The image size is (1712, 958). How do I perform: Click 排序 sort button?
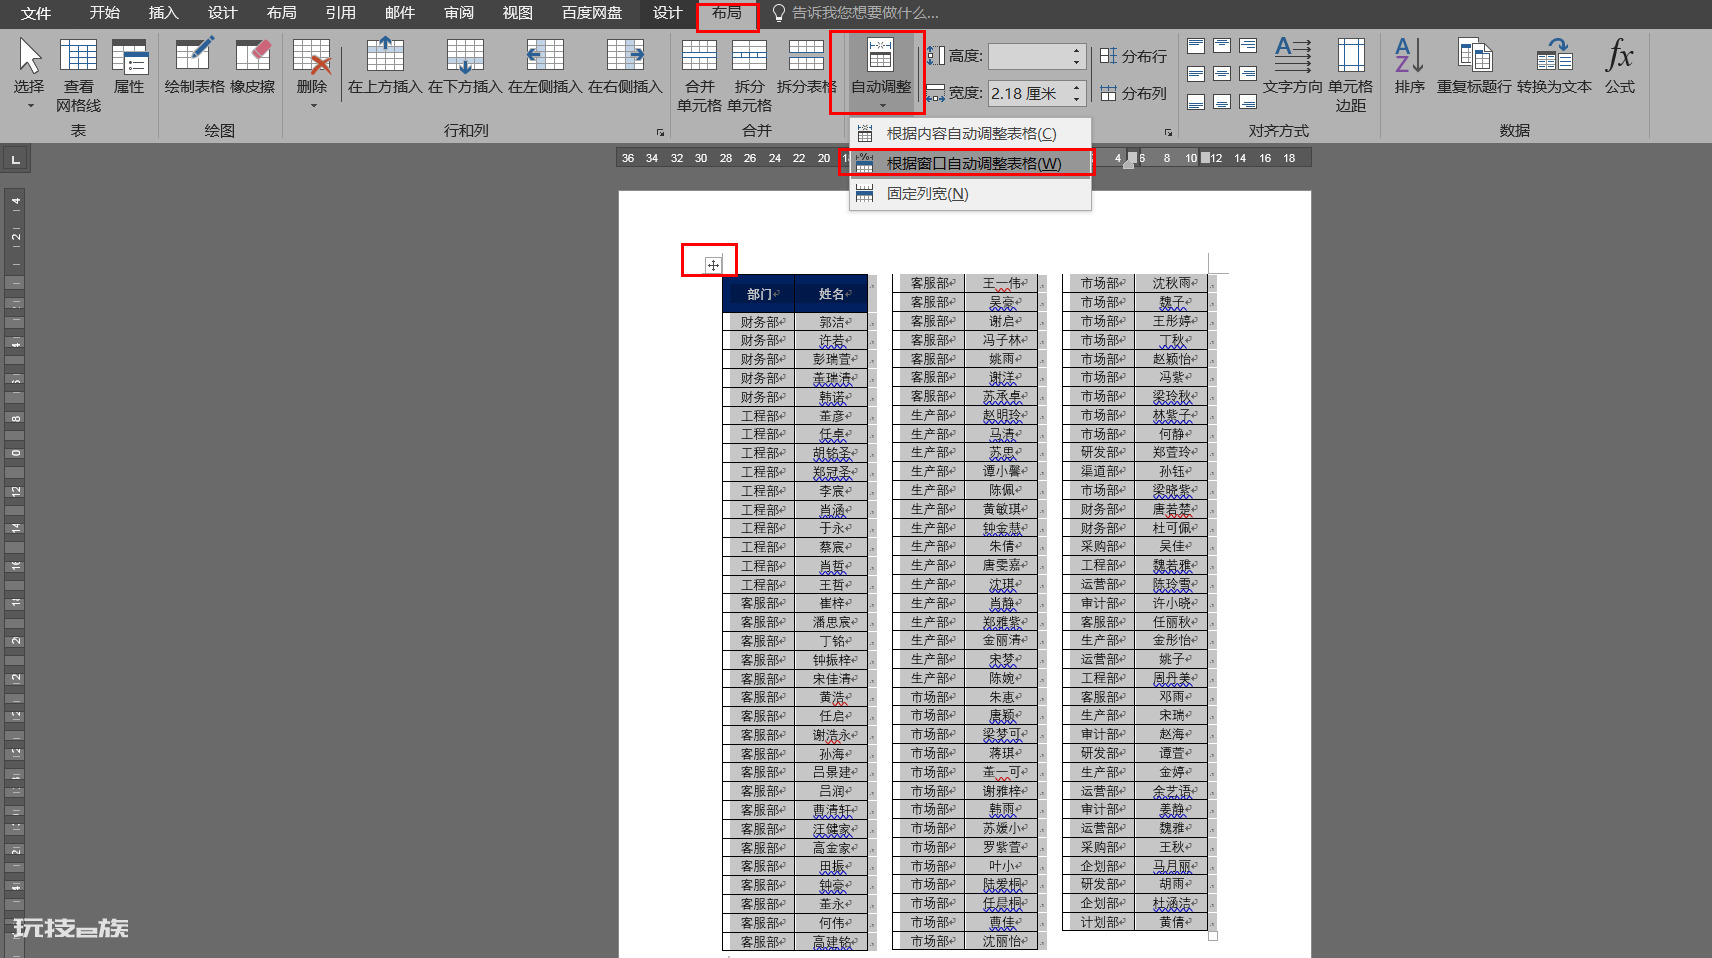tap(1409, 68)
